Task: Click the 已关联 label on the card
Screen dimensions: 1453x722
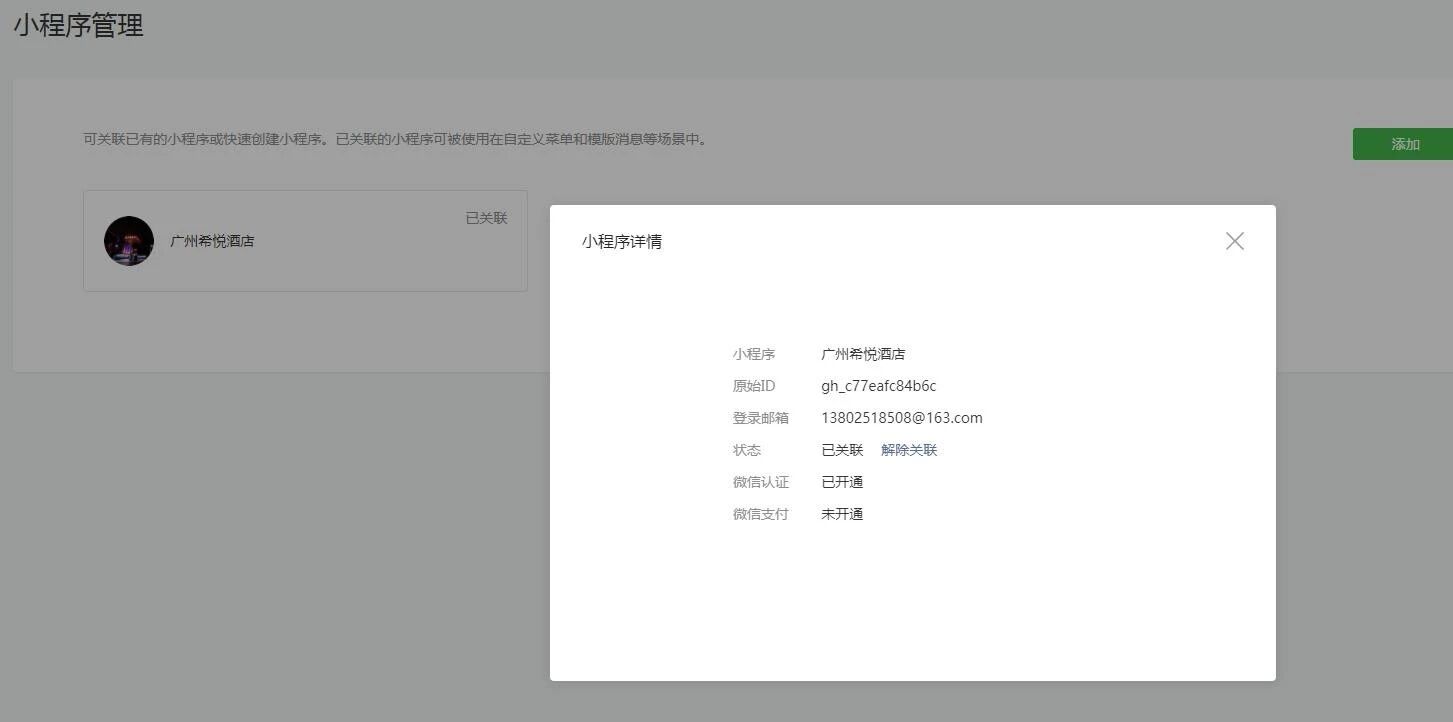Action: 486,218
